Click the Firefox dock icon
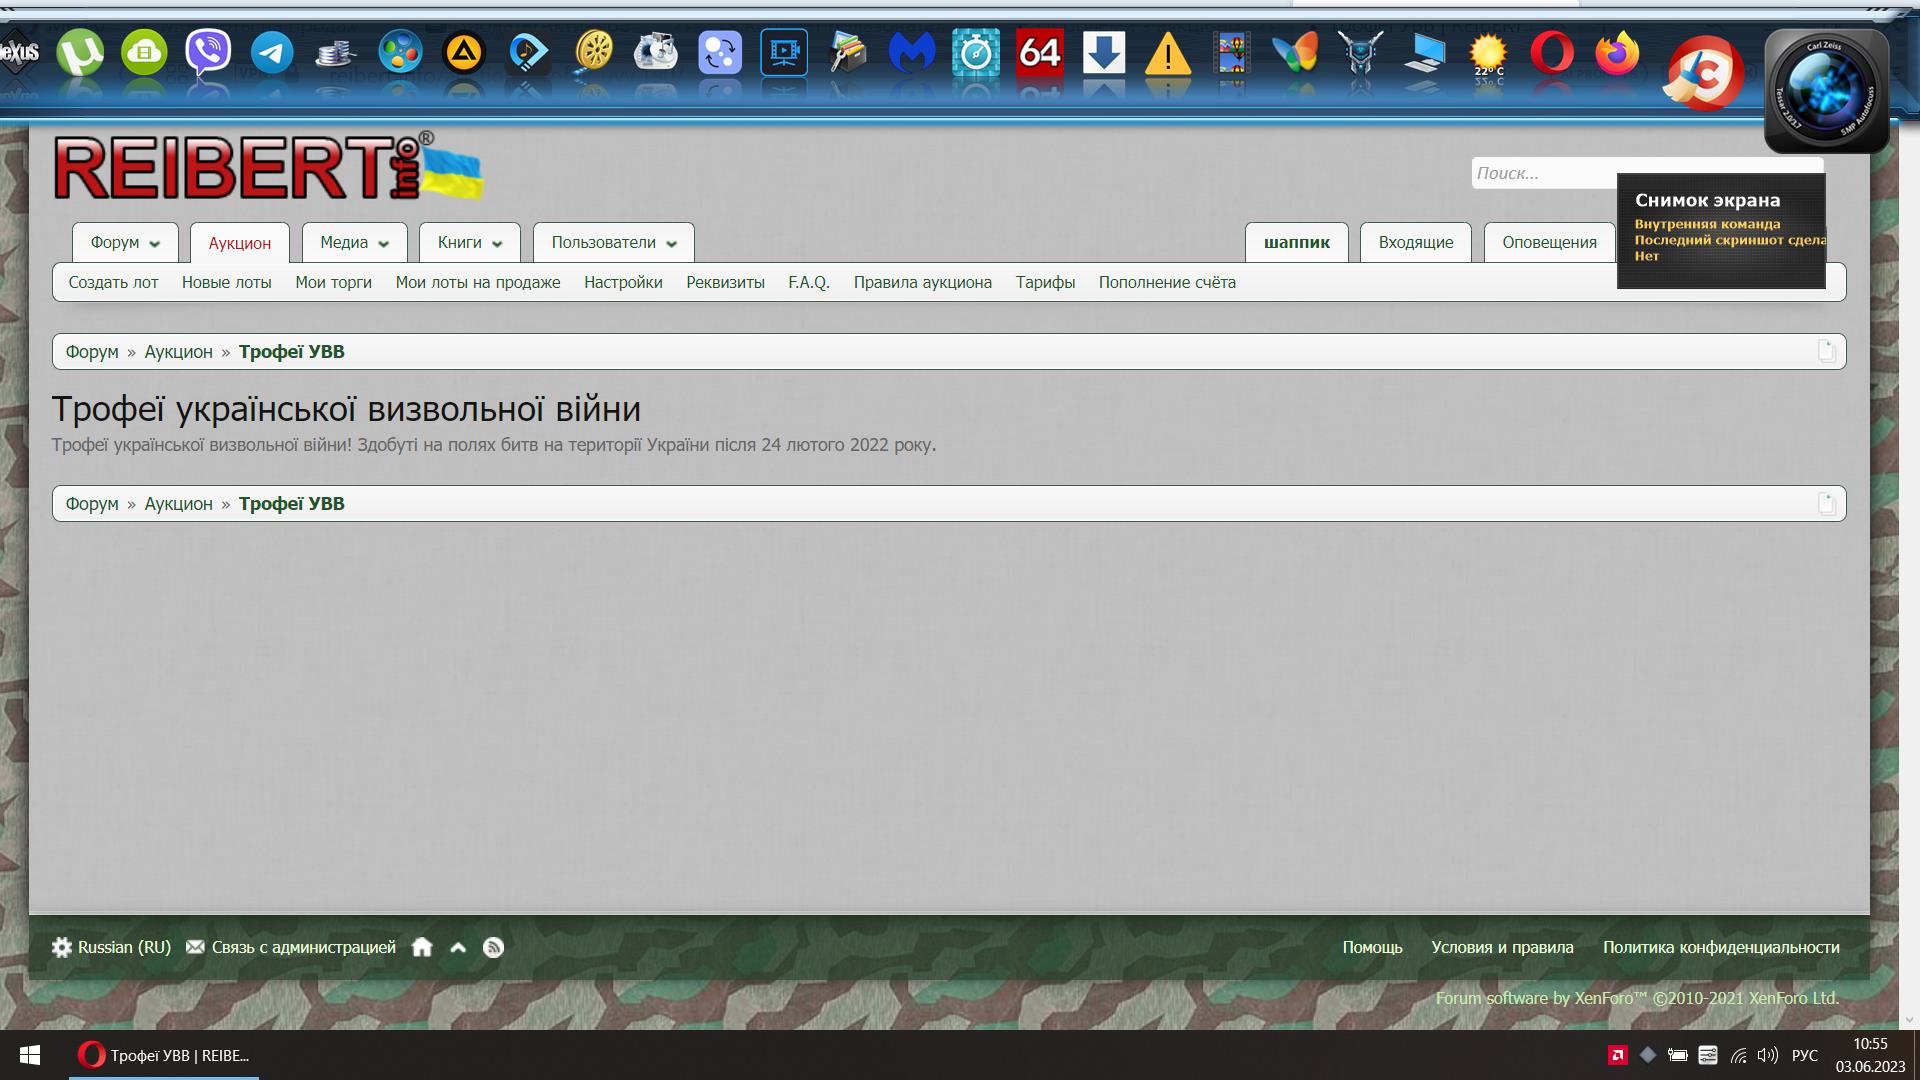1920x1080 pixels. (1616, 52)
